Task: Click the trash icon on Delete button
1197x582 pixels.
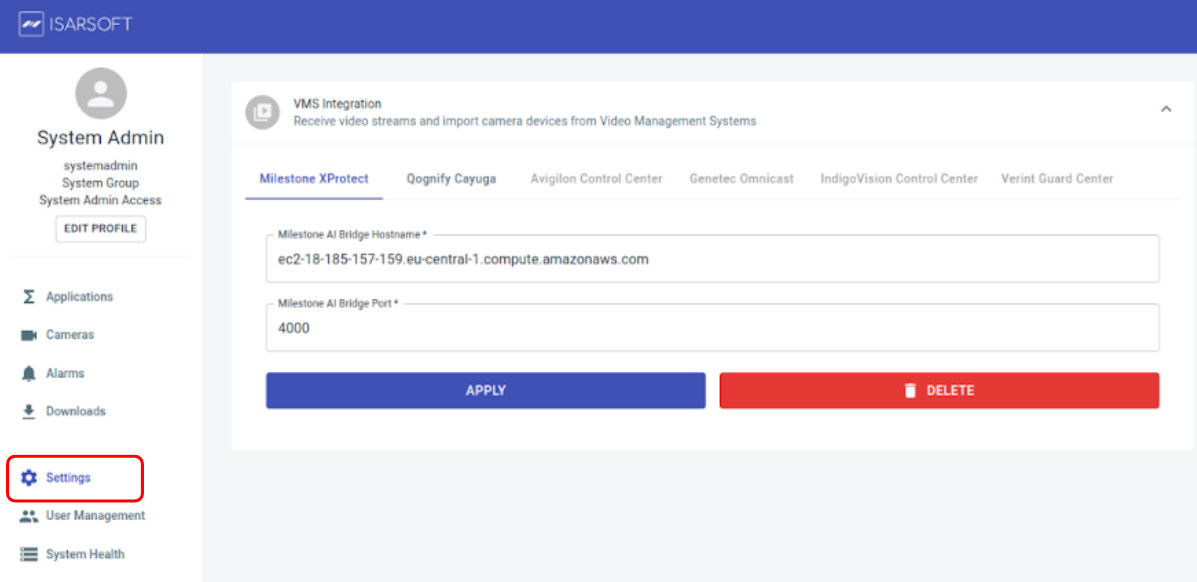Action: tap(909, 391)
